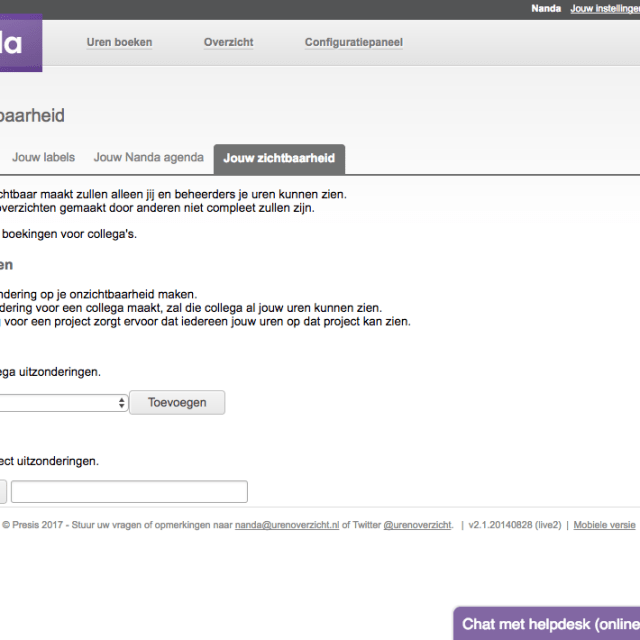Image resolution: width=640 pixels, height=640 pixels.
Task: Click the Presis 2017 copyright text
Action: pos(33,525)
